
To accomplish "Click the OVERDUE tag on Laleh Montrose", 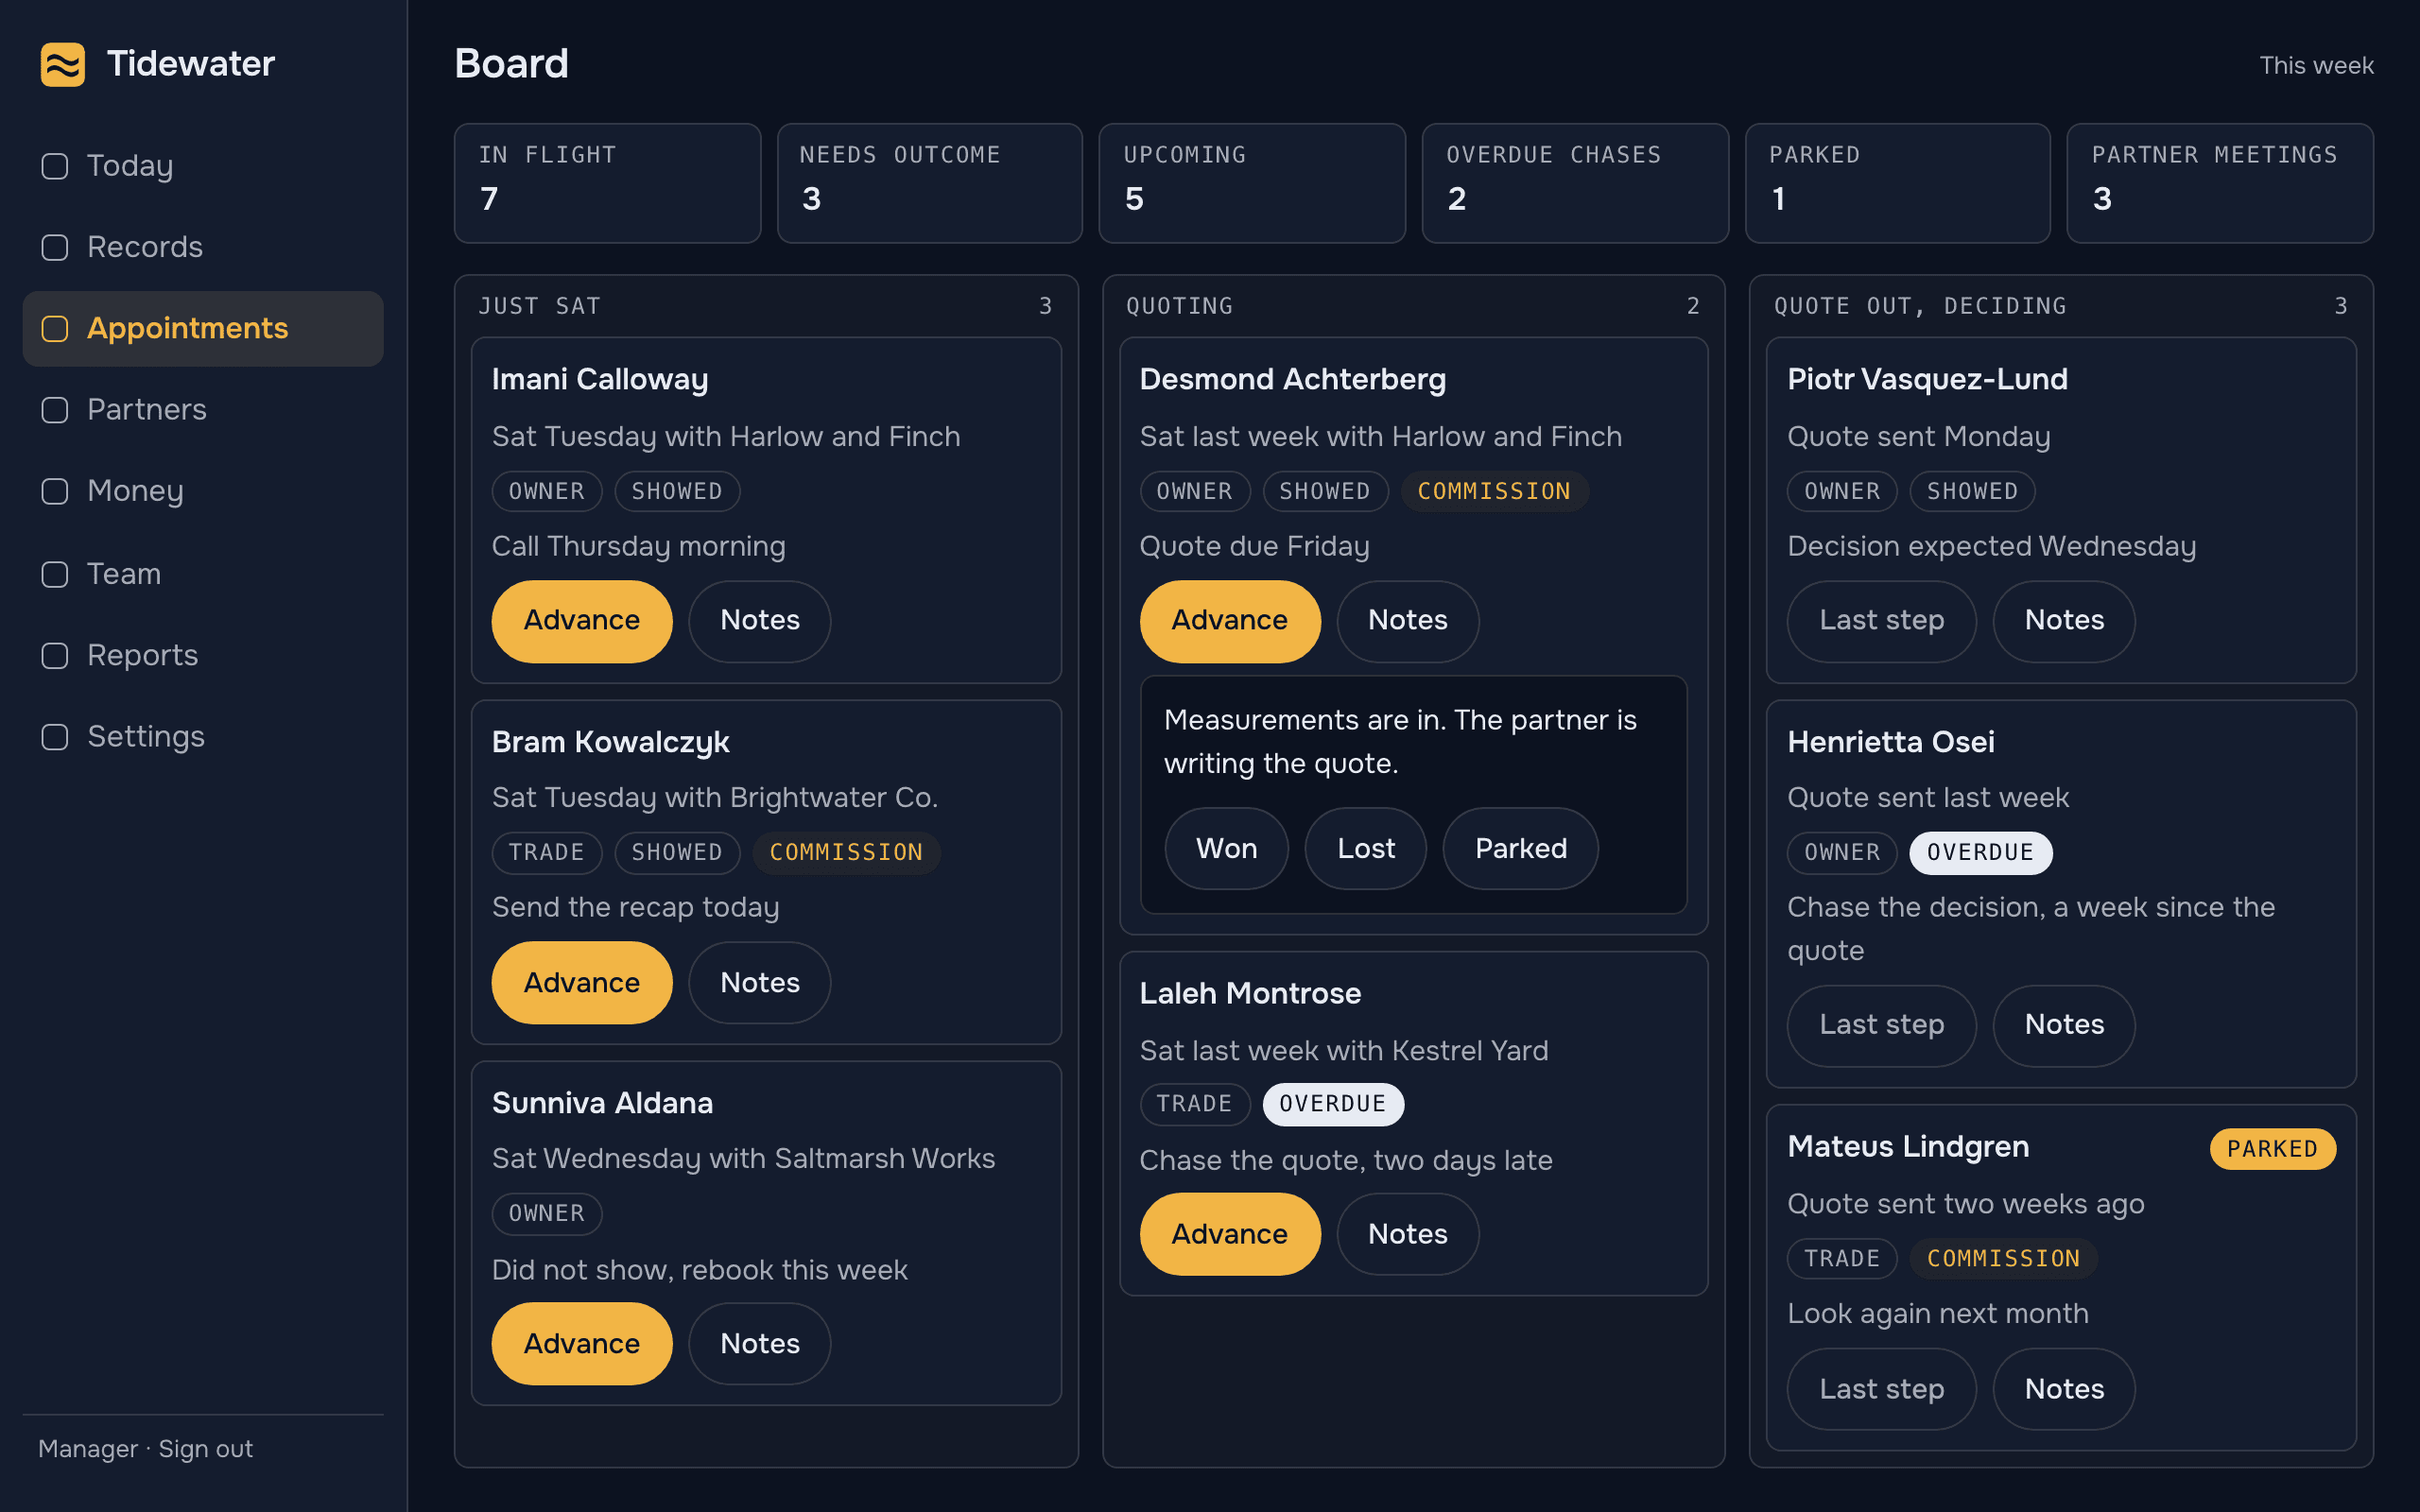I will [x=1333, y=1104].
